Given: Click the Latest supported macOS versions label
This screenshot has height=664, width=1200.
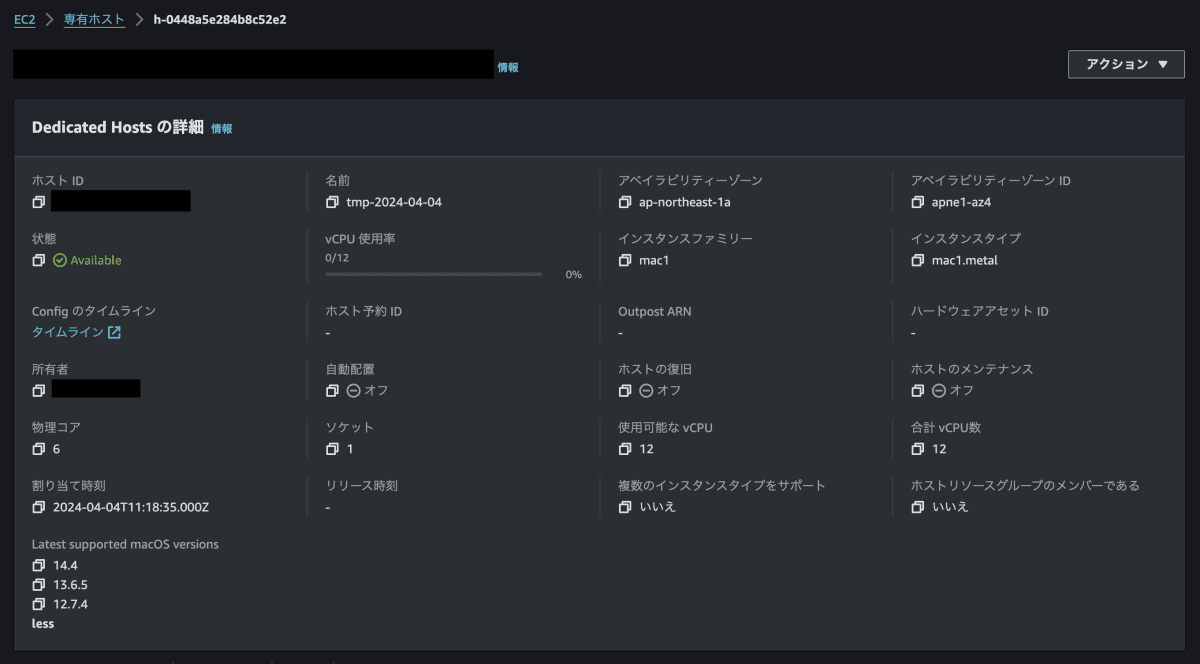Looking at the screenshot, I should click(x=125, y=545).
